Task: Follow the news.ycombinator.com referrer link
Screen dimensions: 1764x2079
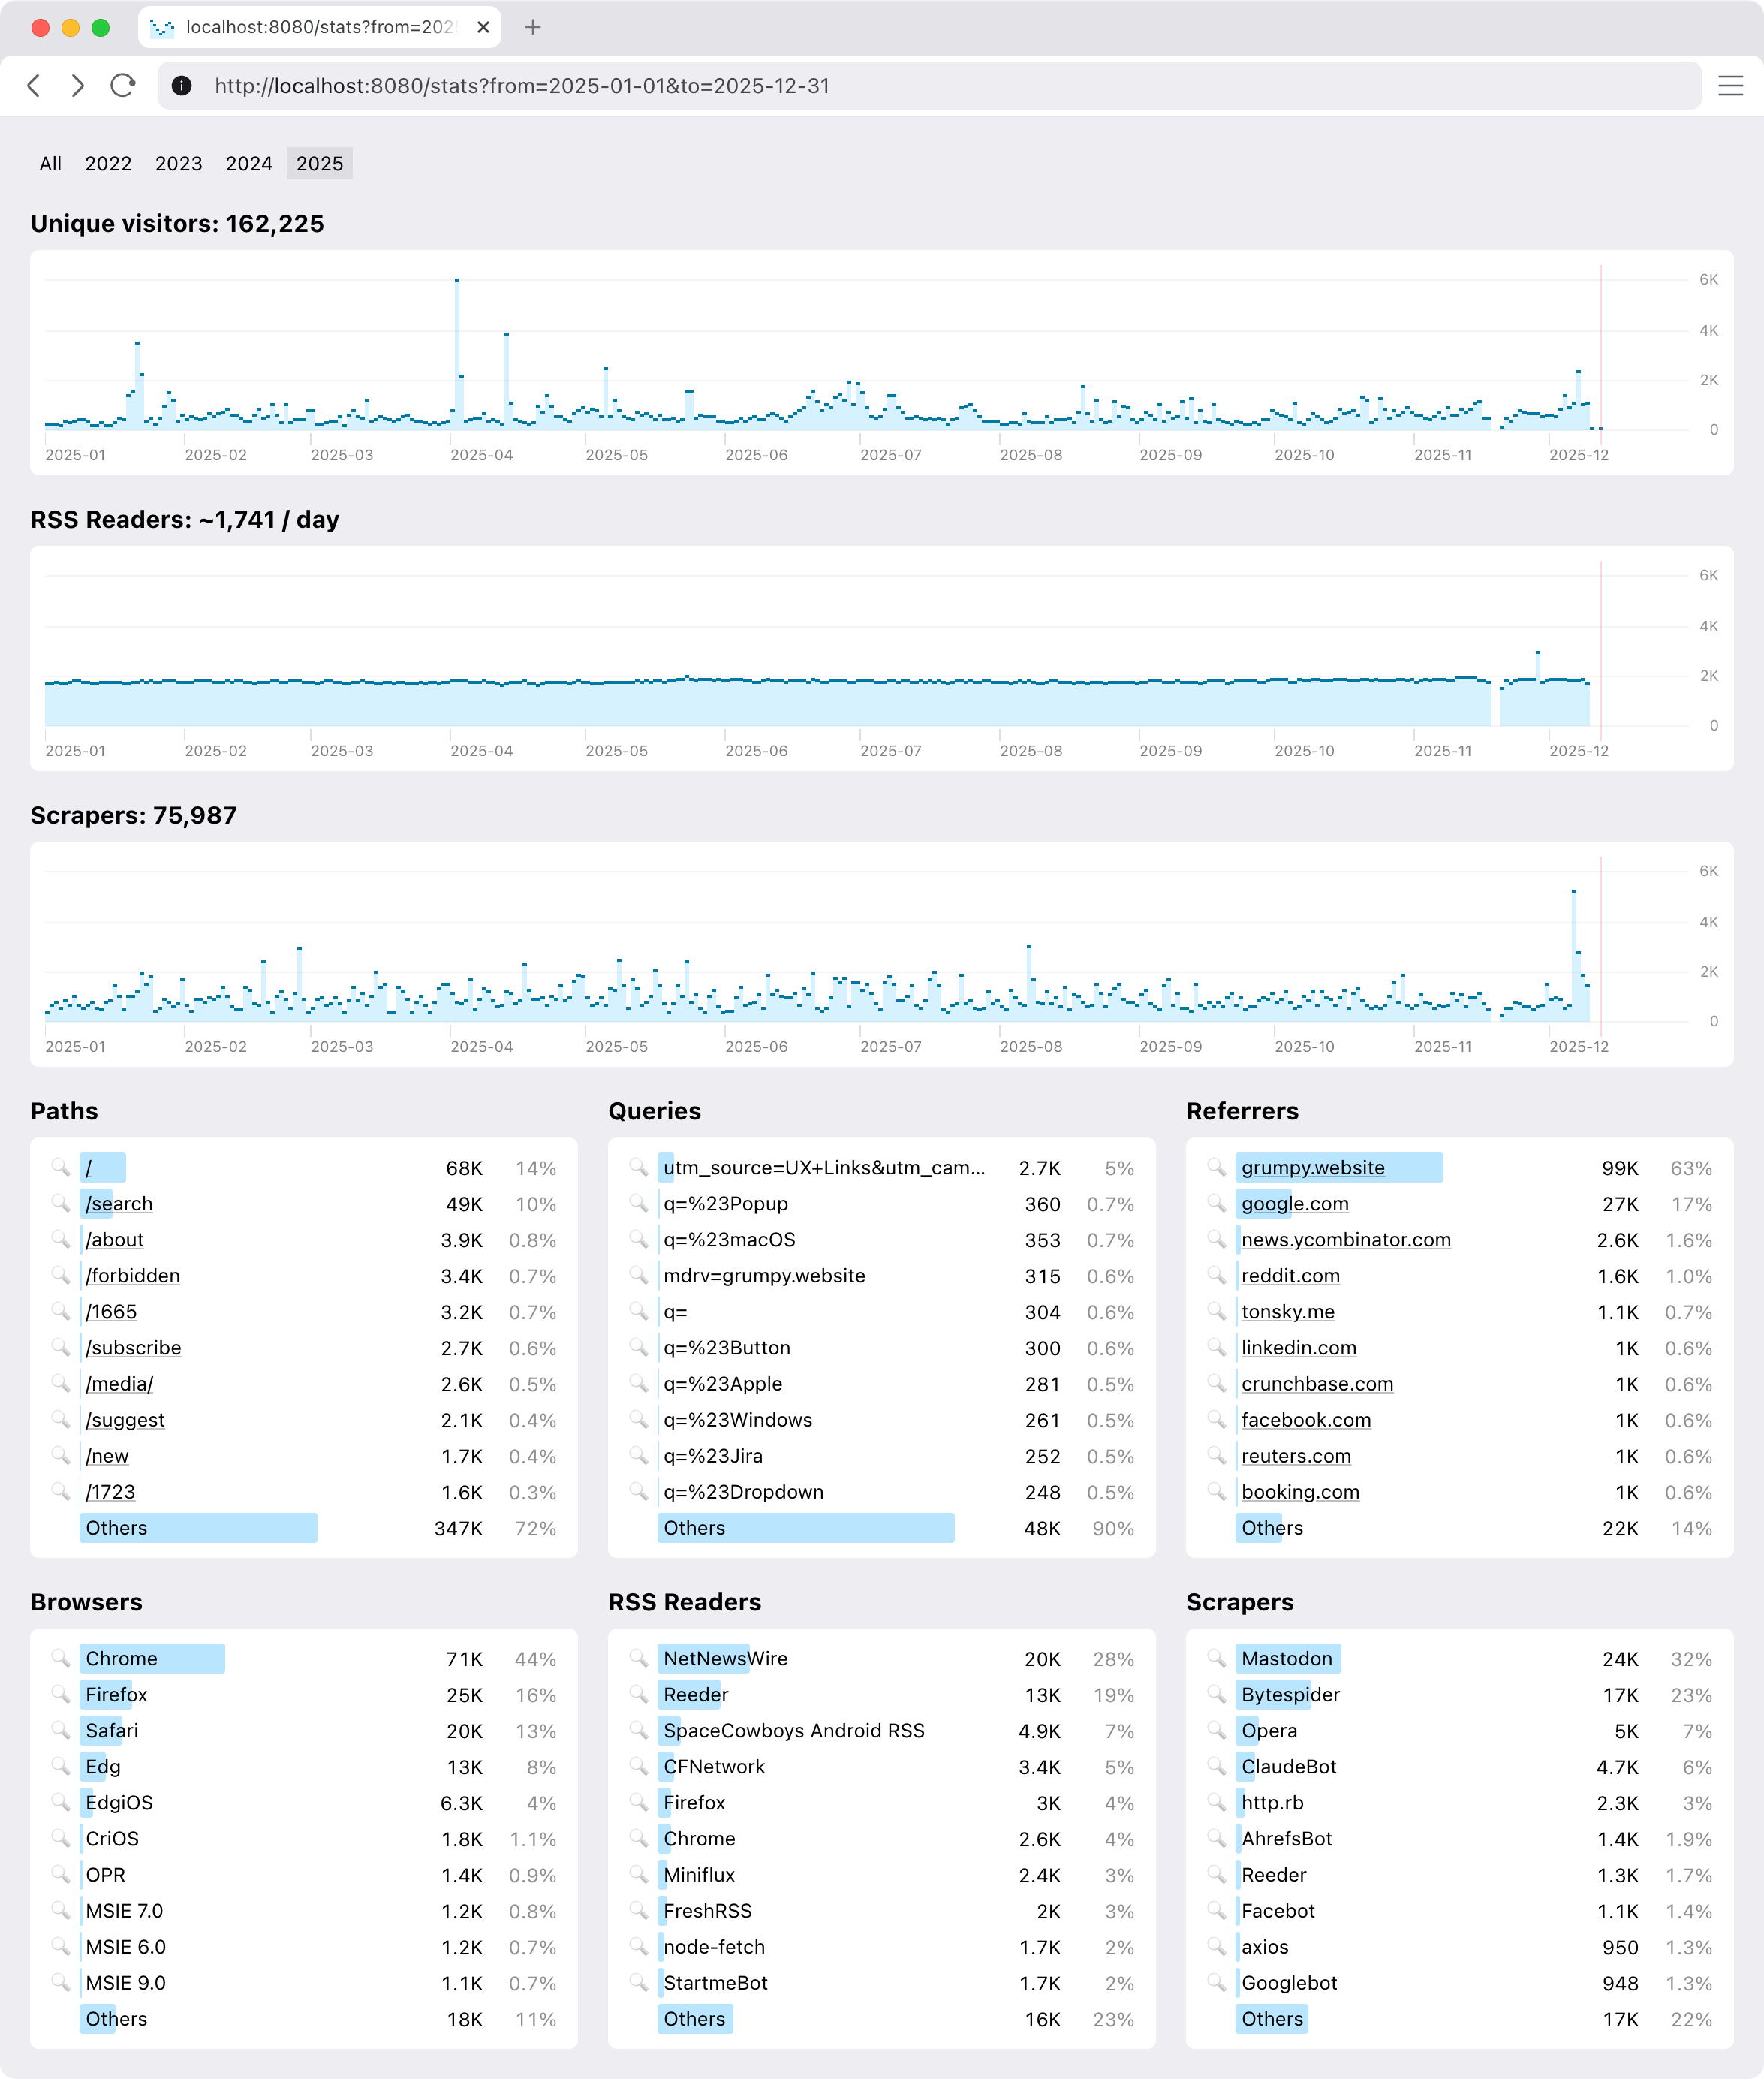Action: click(1345, 1239)
